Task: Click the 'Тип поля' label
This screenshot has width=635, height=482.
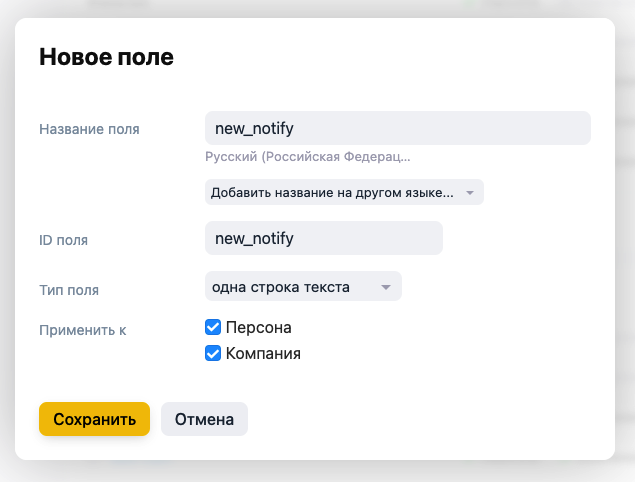Action: click(69, 290)
